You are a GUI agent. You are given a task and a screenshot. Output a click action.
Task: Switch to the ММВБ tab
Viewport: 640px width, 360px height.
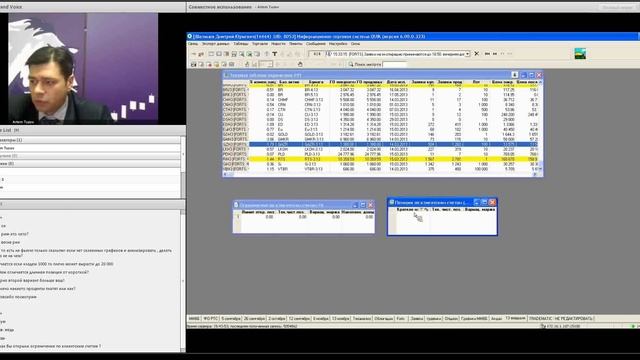point(194,318)
